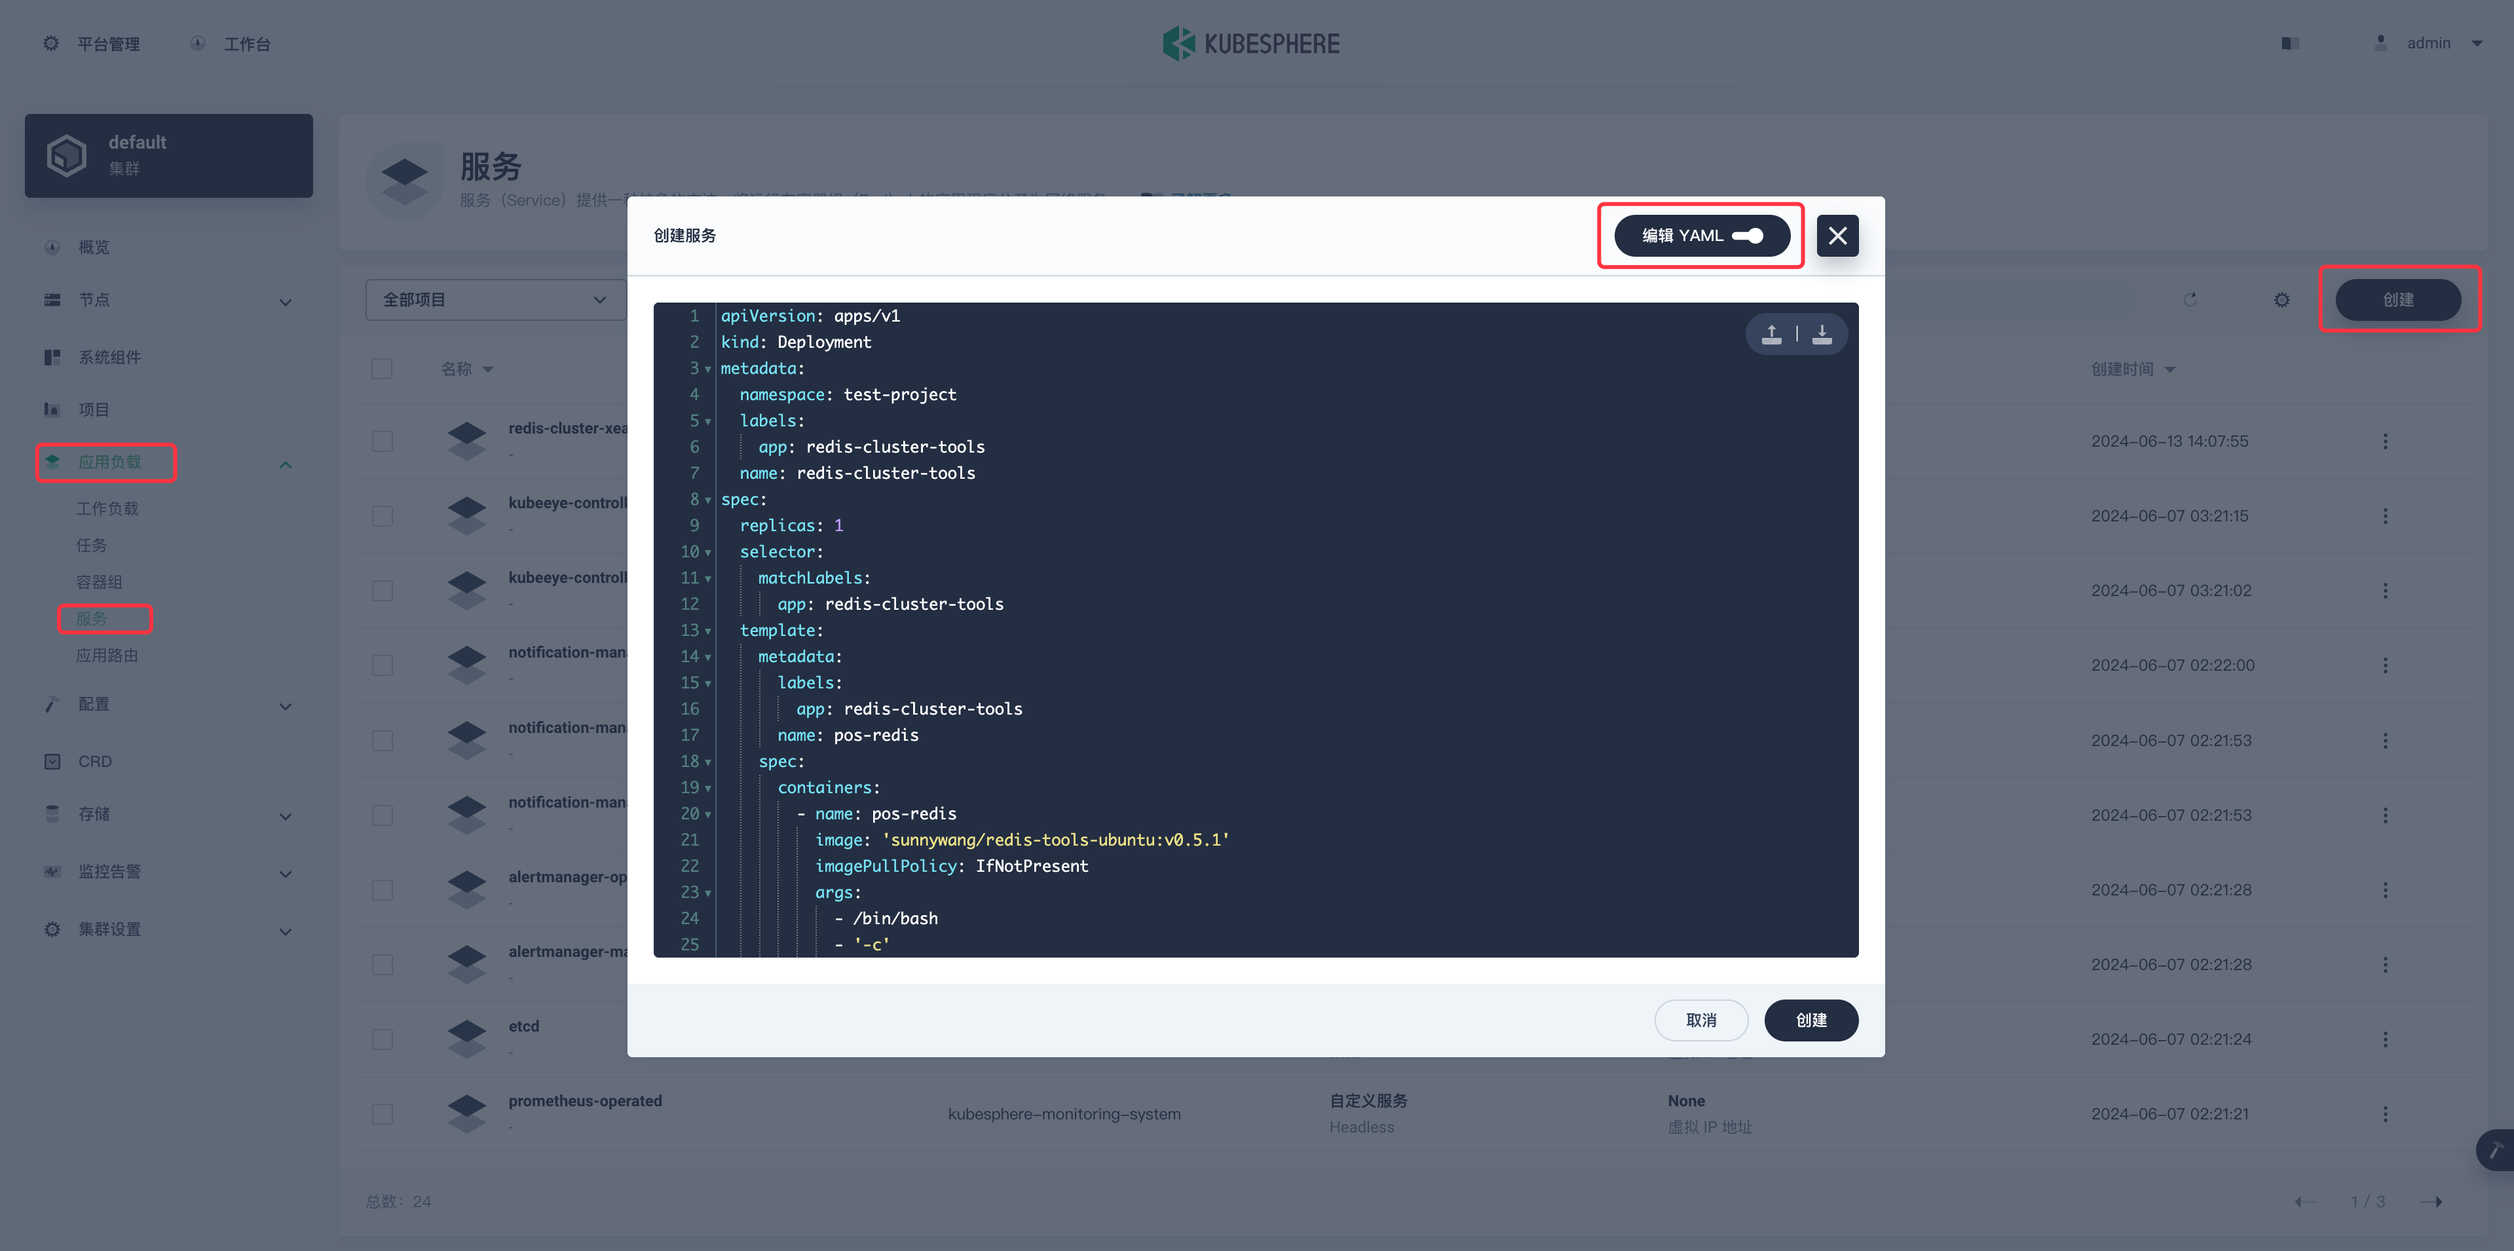2514x1251 pixels.
Task: Open CRD in the sidebar
Action: click(x=95, y=762)
